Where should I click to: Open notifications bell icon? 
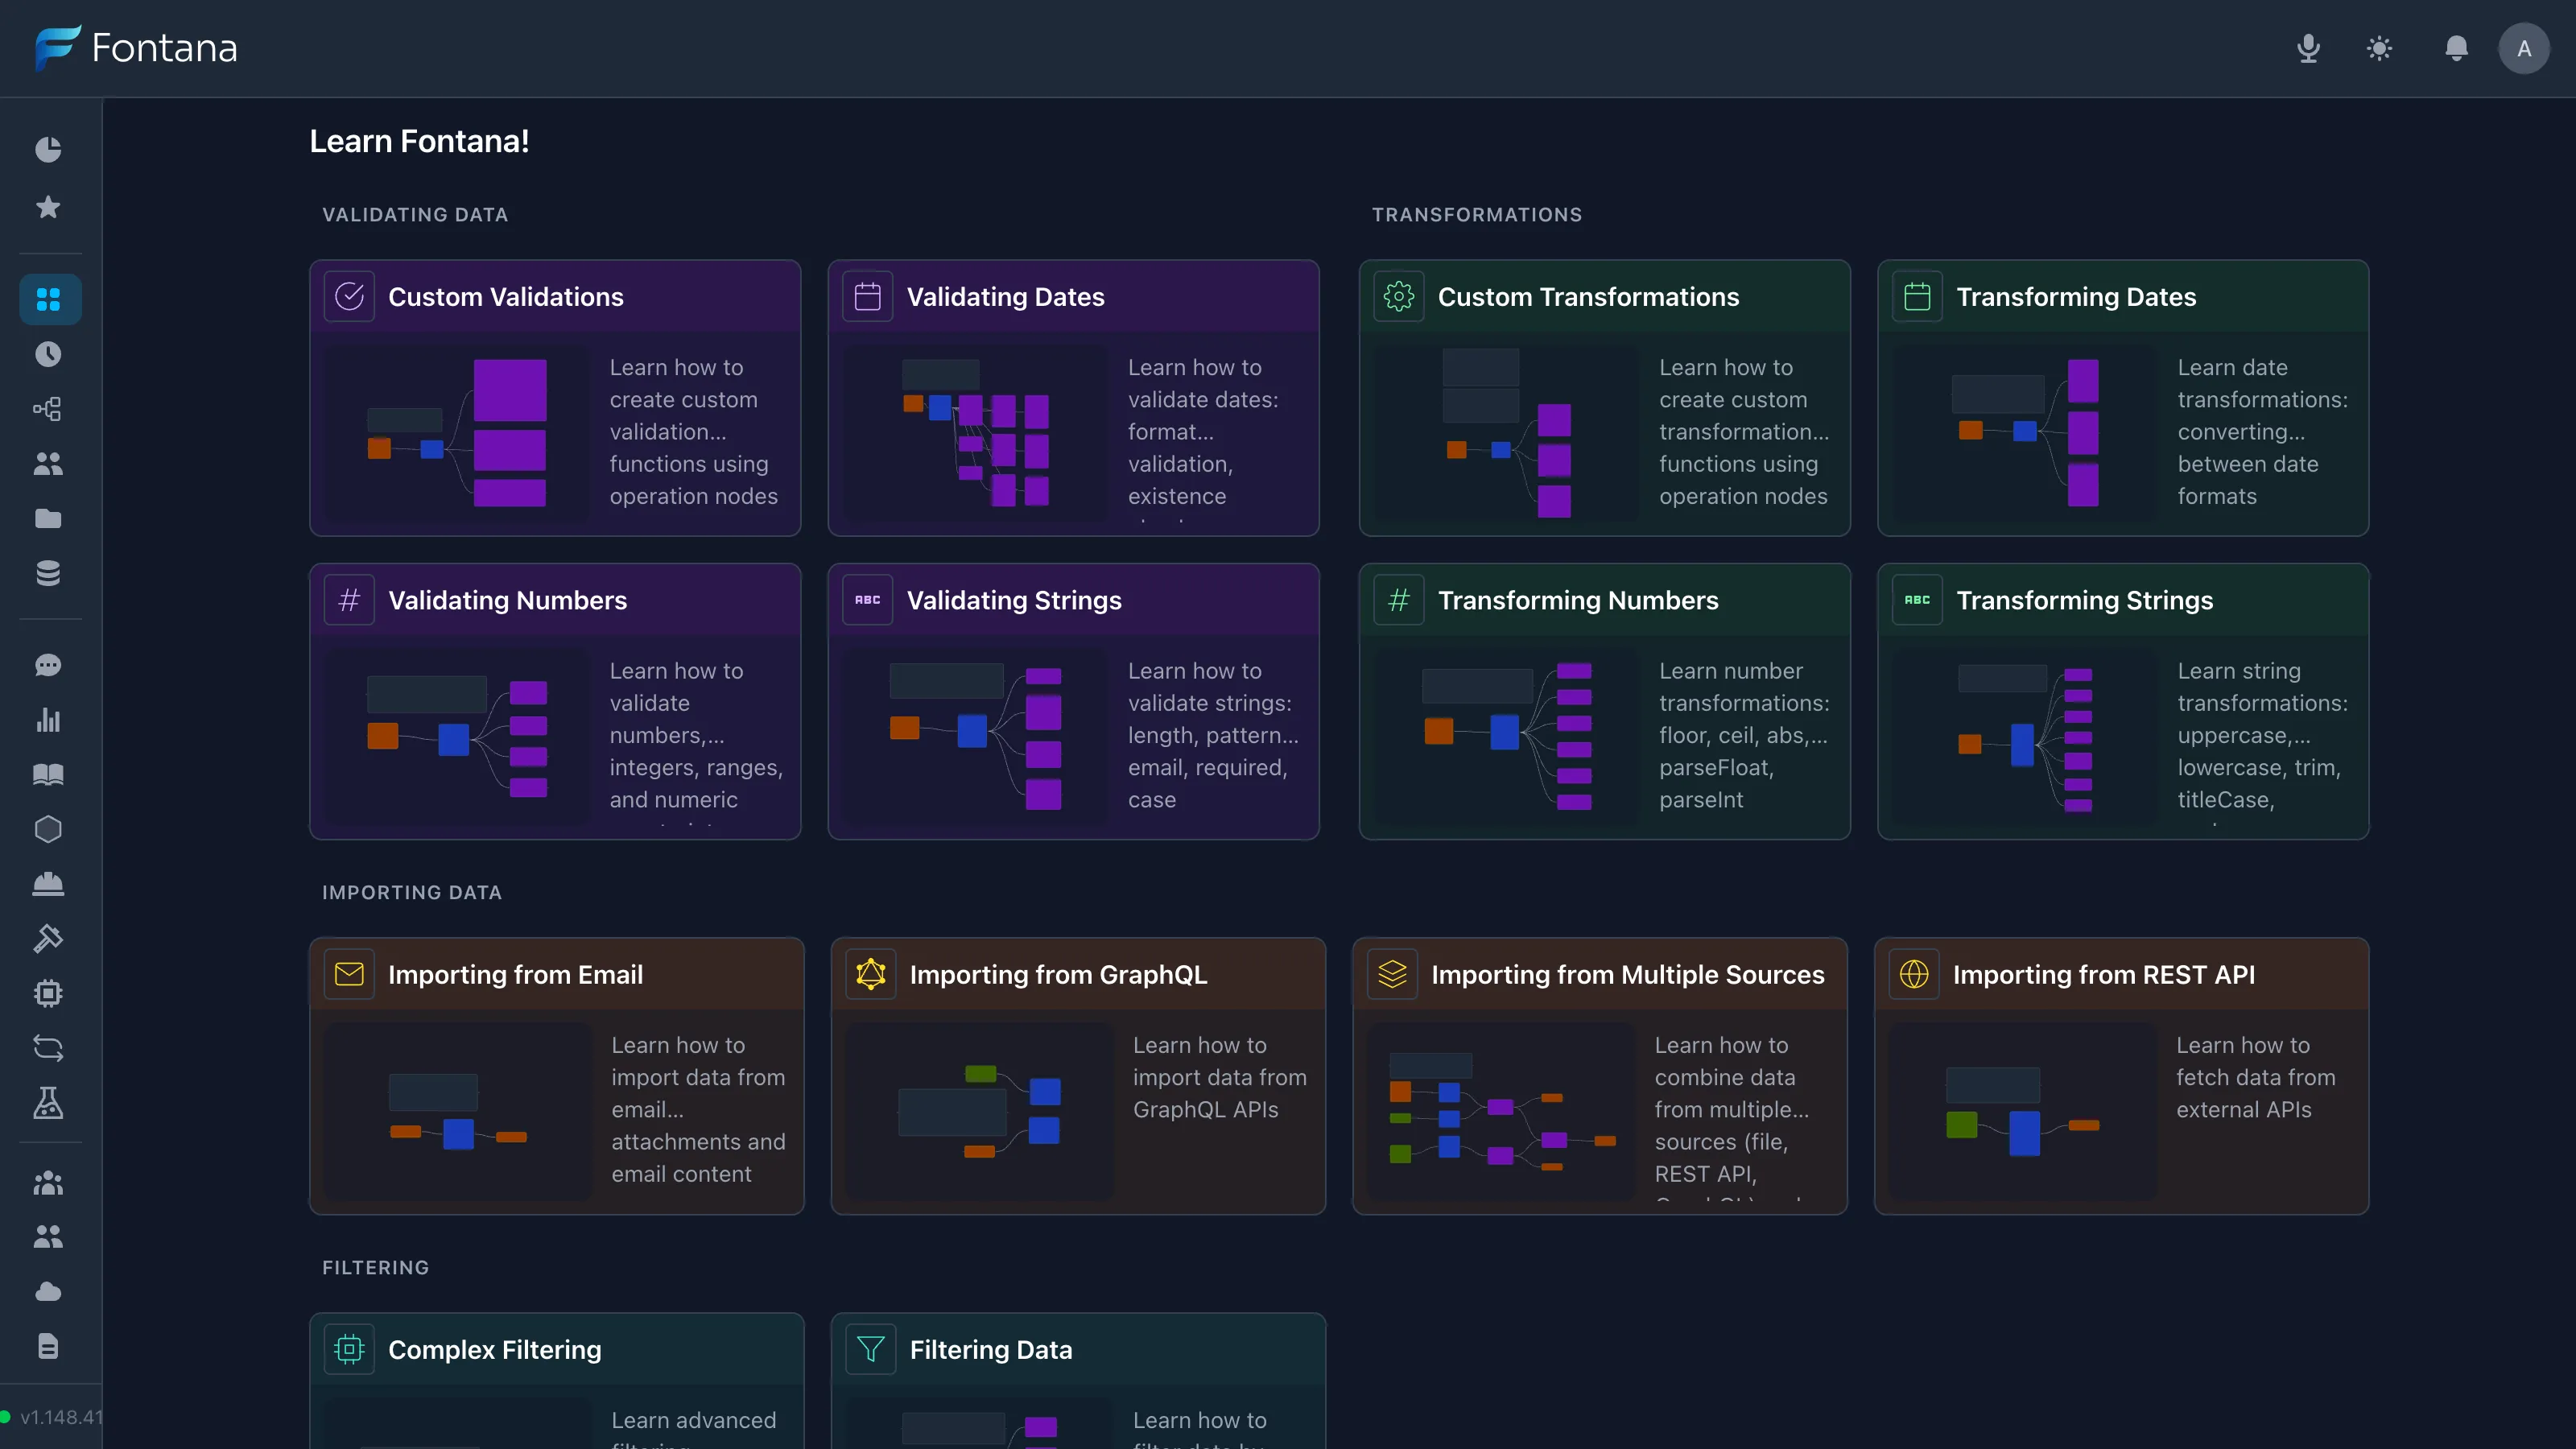2456,48
